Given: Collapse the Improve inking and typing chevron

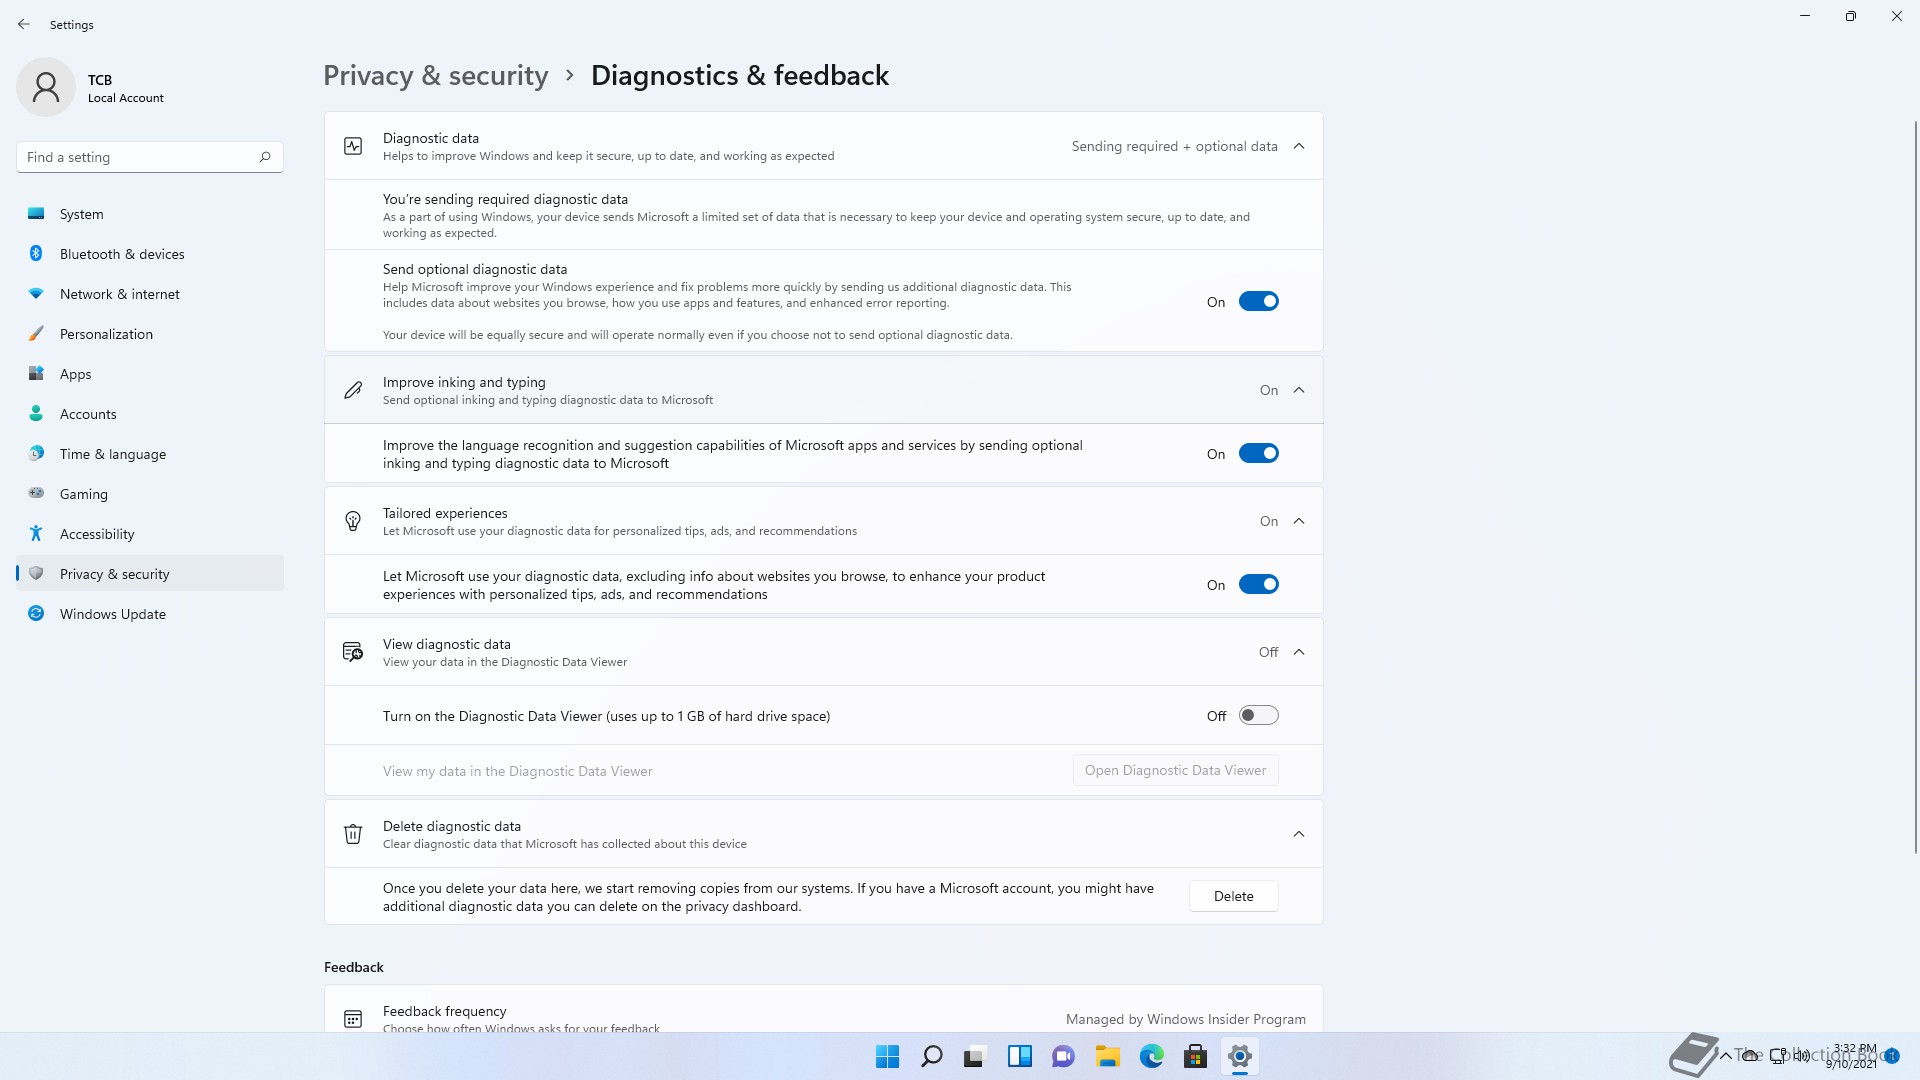Looking at the screenshot, I should [1299, 390].
